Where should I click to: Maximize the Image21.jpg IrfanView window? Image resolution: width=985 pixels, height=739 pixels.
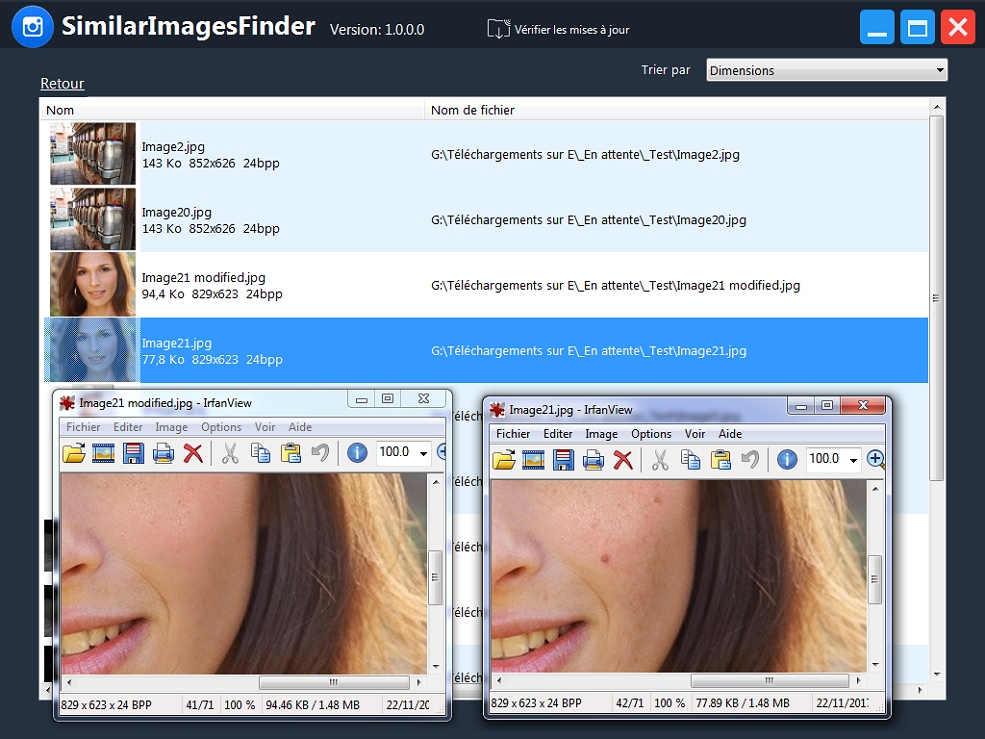[x=827, y=405]
